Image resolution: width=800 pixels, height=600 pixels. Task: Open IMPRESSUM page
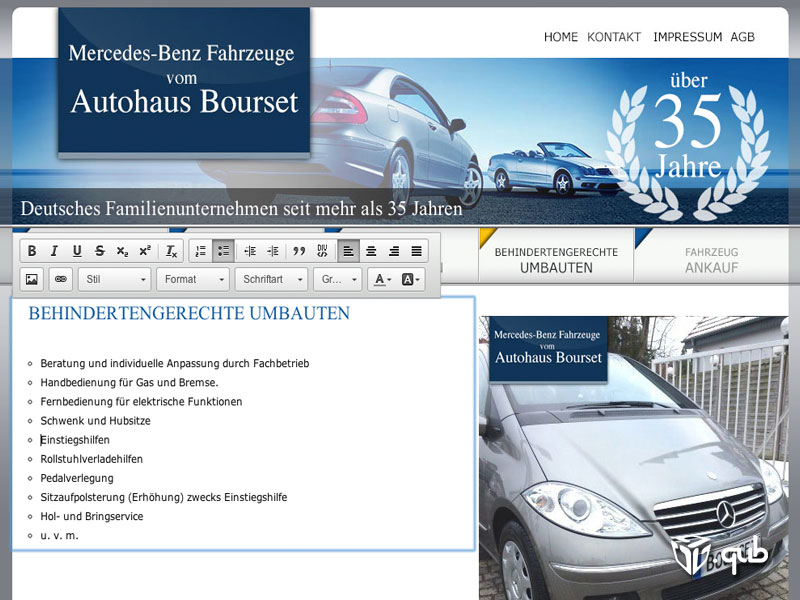[687, 37]
